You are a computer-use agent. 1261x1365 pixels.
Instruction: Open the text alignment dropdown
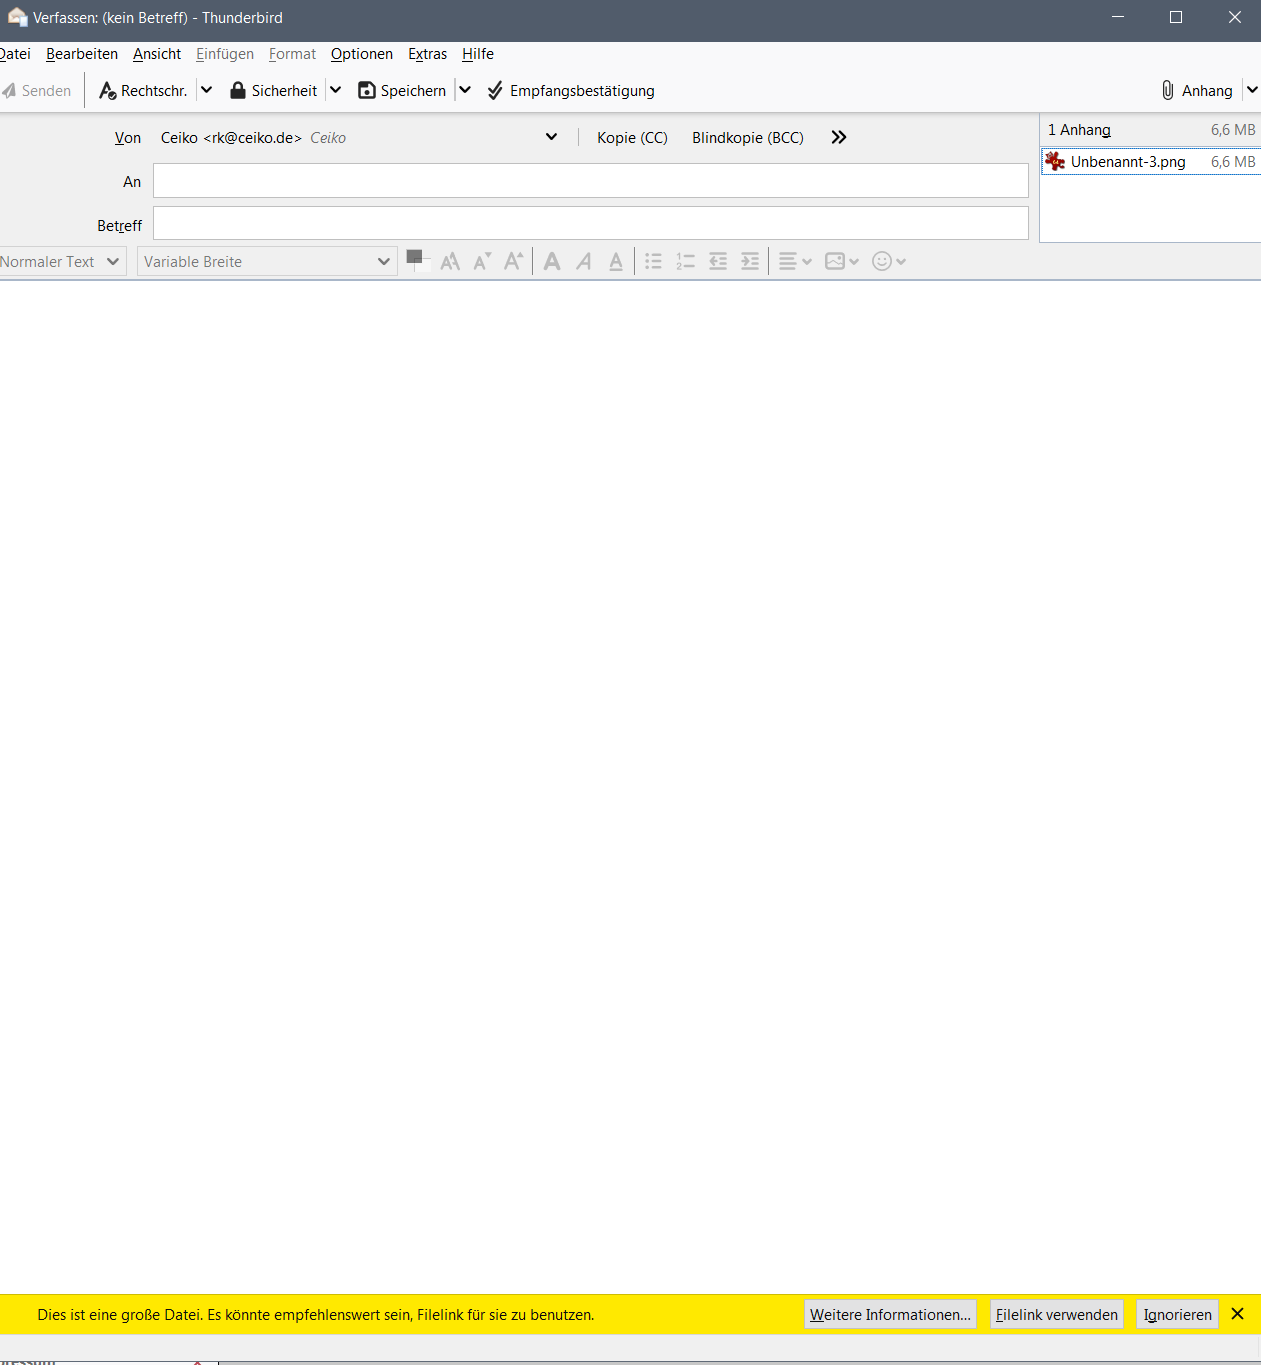(x=795, y=262)
